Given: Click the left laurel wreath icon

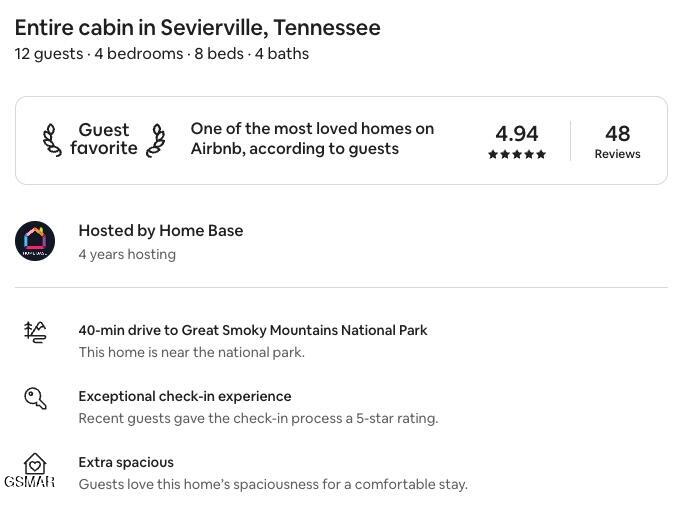Looking at the screenshot, I should coord(52,140).
